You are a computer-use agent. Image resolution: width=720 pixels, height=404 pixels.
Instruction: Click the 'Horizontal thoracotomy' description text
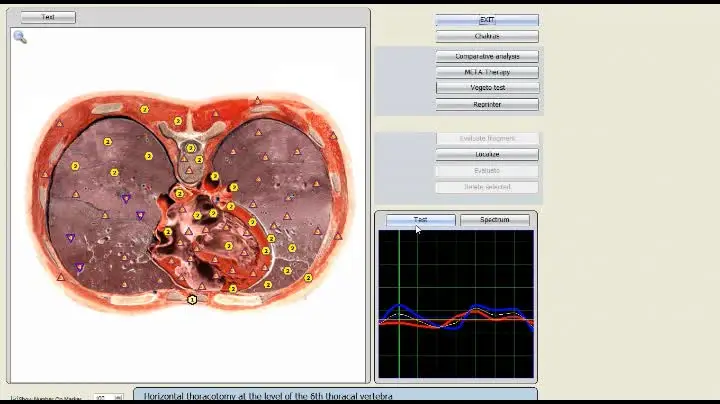[x=268, y=396]
